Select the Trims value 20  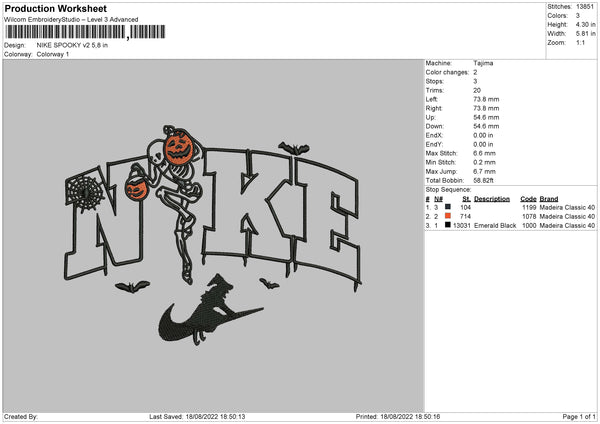click(477, 90)
